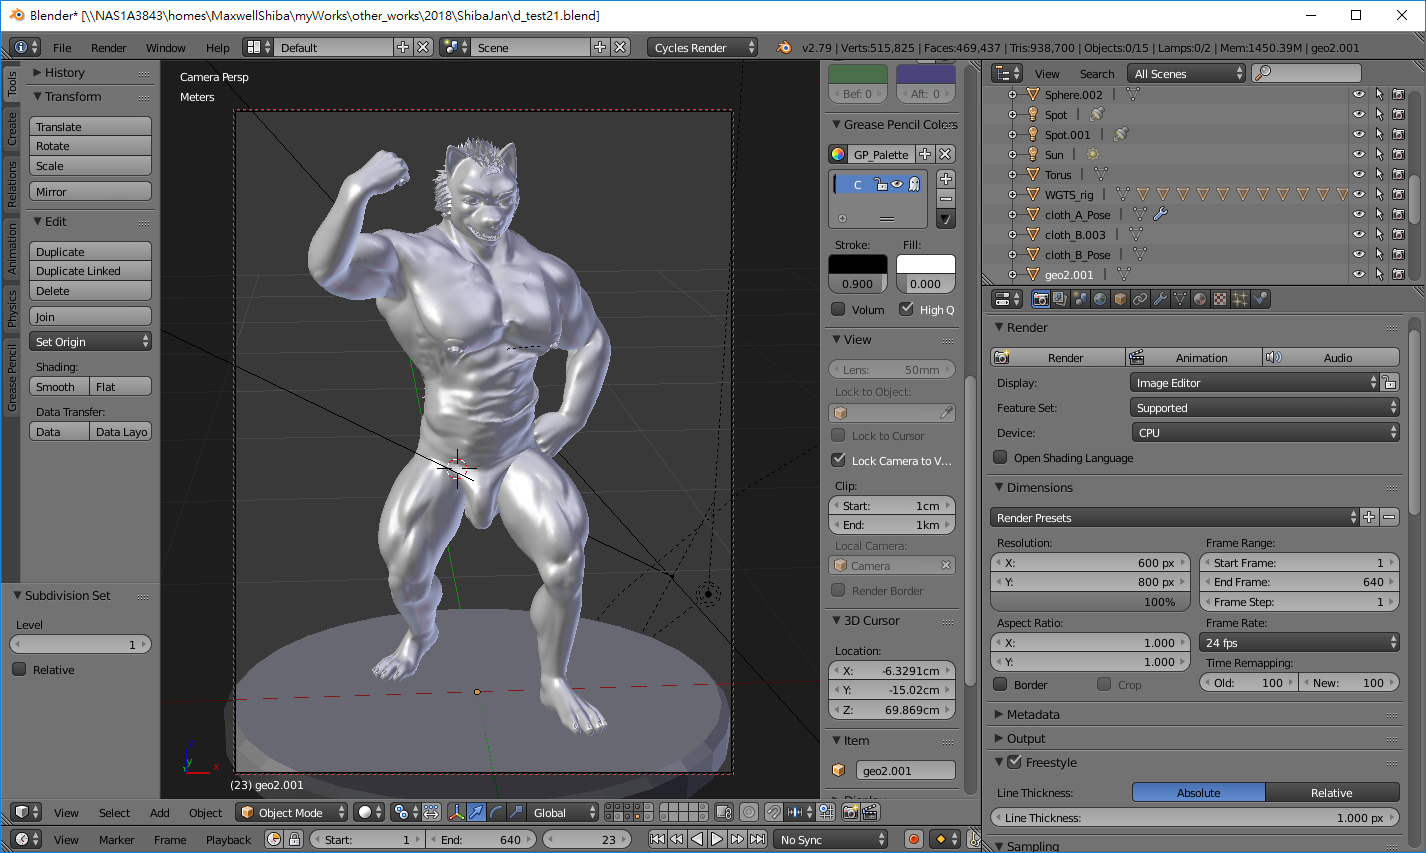Click the sun data icon next to Sun
The image size is (1426, 853).
pyautogui.click(x=1093, y=154)
